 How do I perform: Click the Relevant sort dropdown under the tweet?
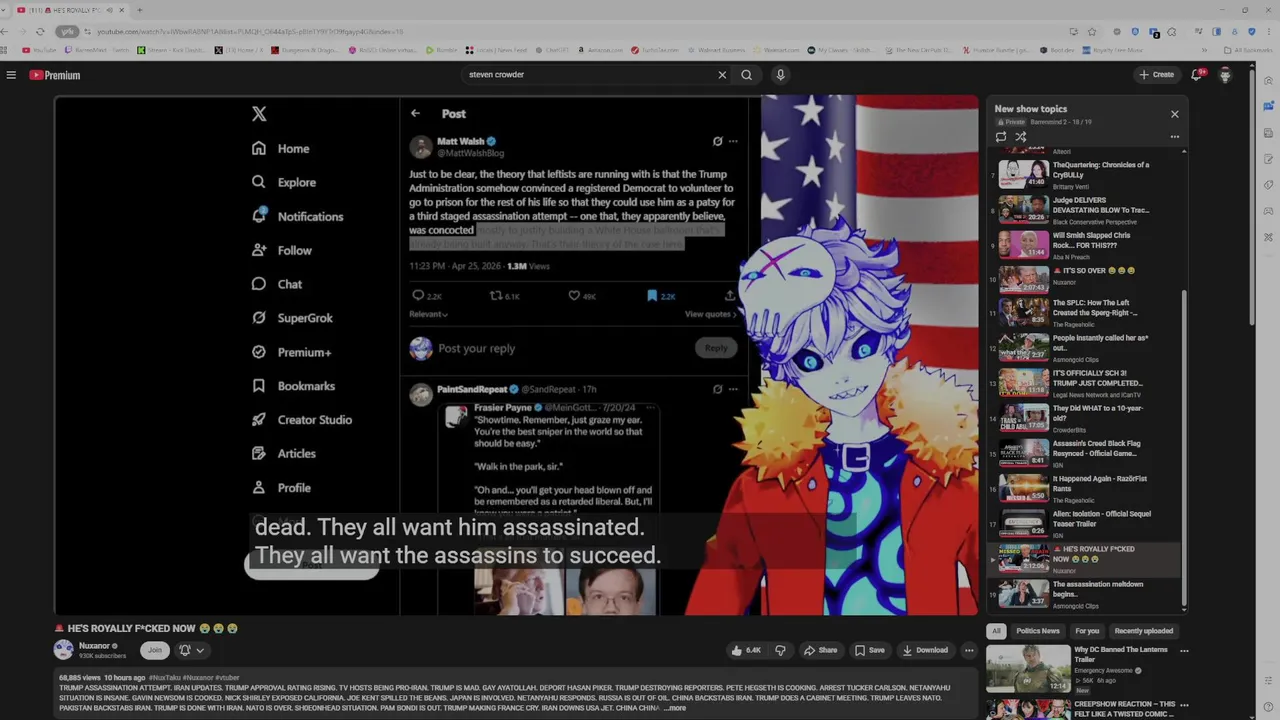click(x=428, y=314)
